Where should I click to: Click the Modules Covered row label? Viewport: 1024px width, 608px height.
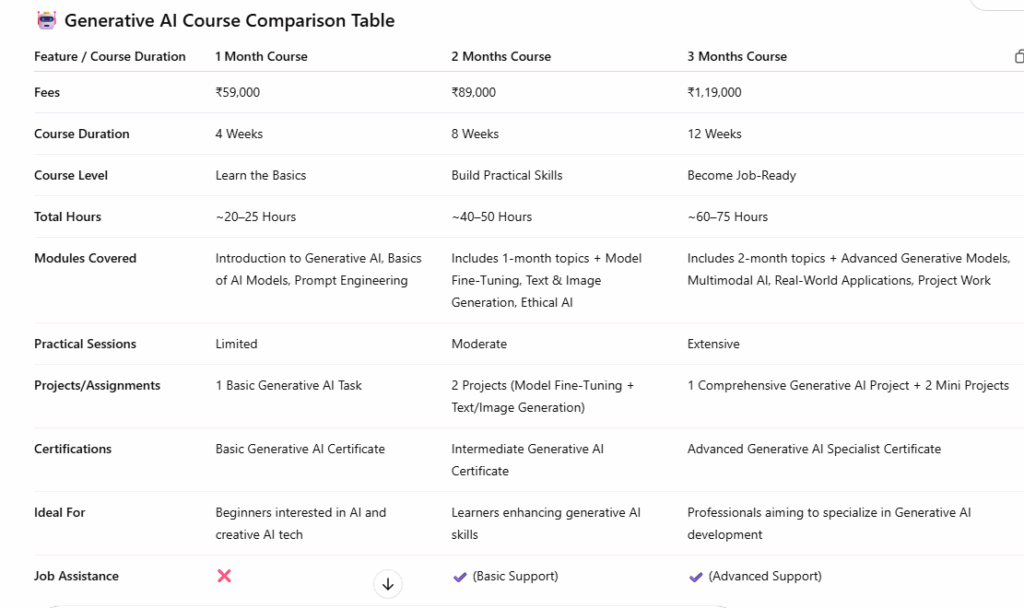point(85,258)
